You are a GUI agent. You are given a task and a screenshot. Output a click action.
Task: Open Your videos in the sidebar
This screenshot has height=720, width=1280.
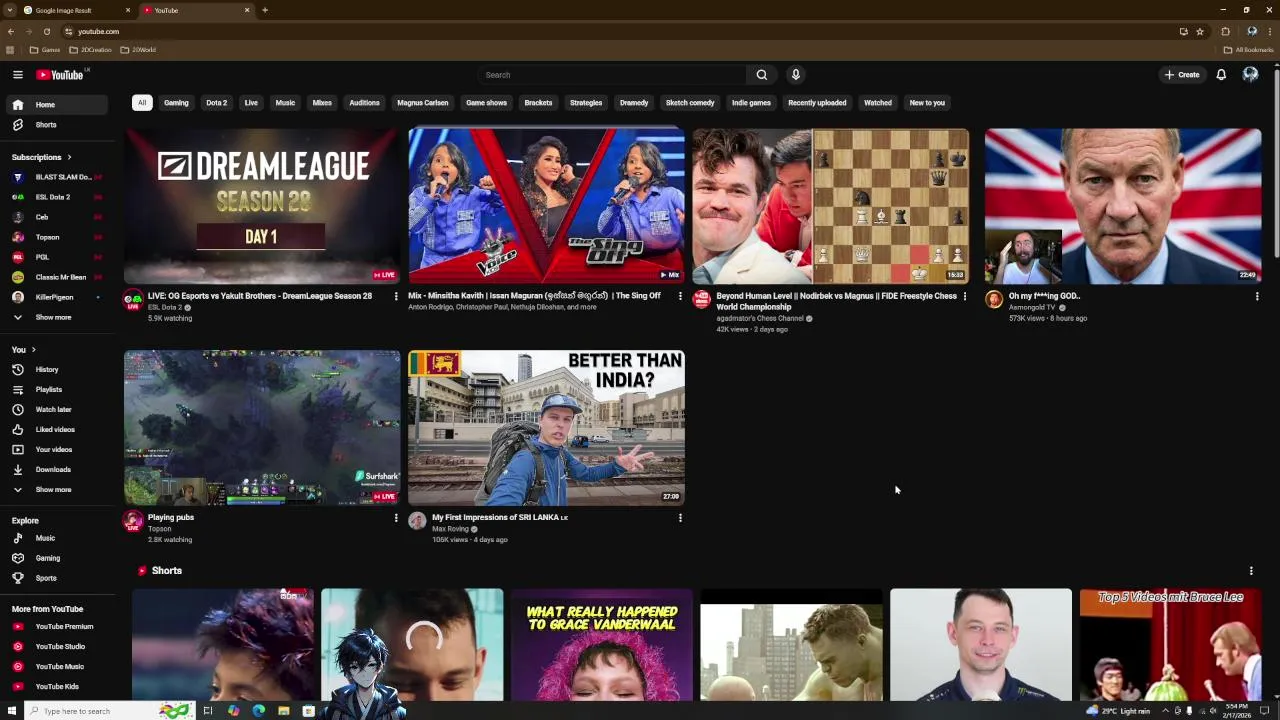[58, 450]
